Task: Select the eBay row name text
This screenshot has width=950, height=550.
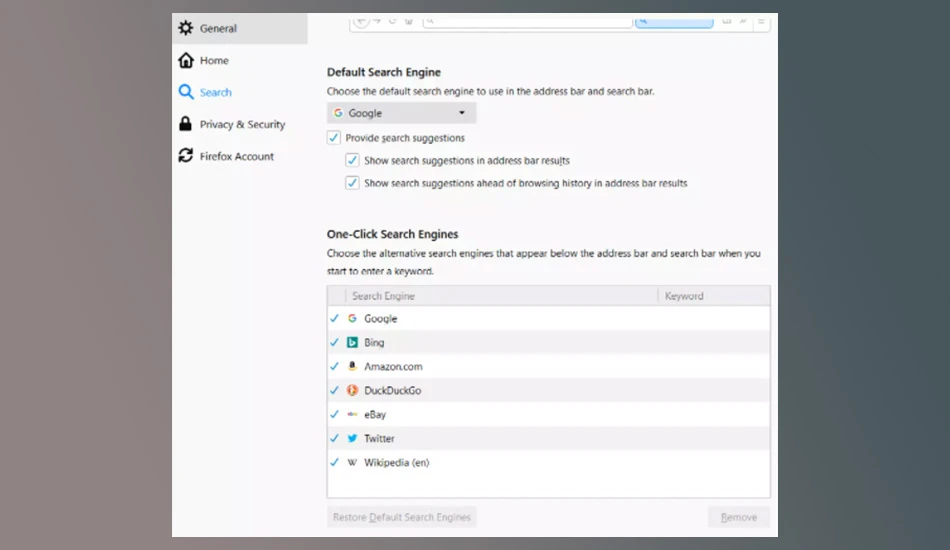Action: pyautogui.click(x=375, y=414)
